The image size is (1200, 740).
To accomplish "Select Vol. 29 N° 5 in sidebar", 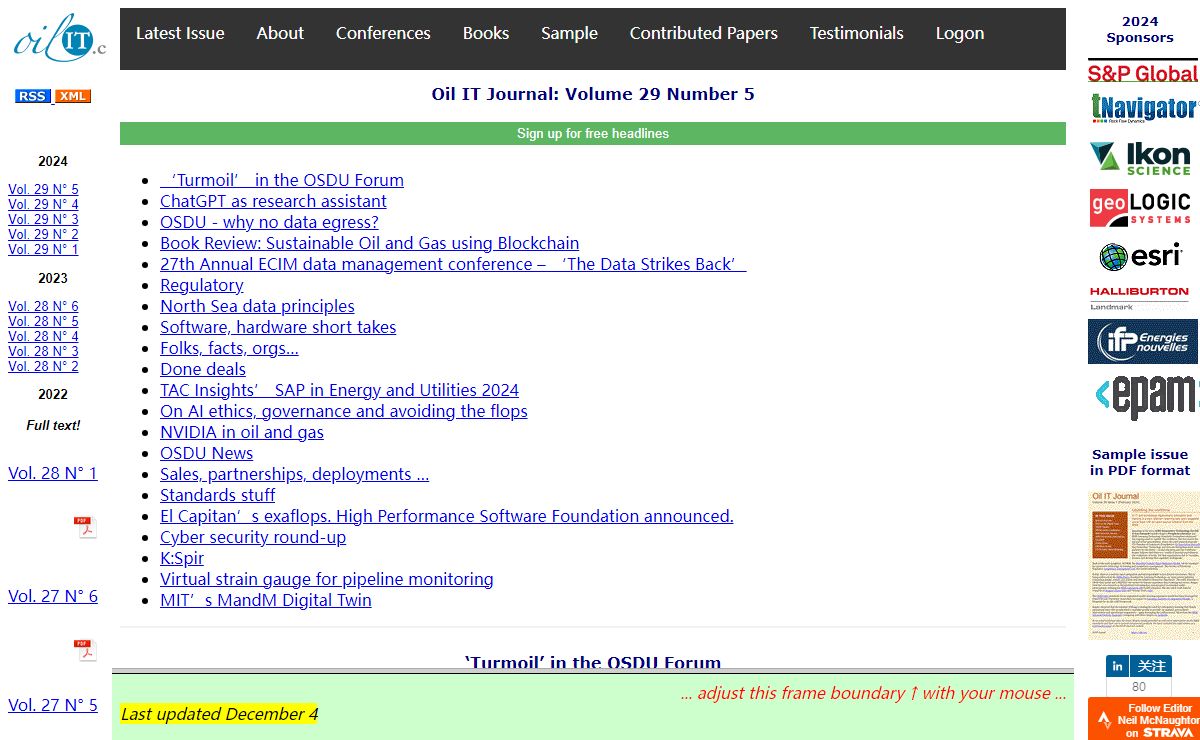I will [x=43, y=189].
